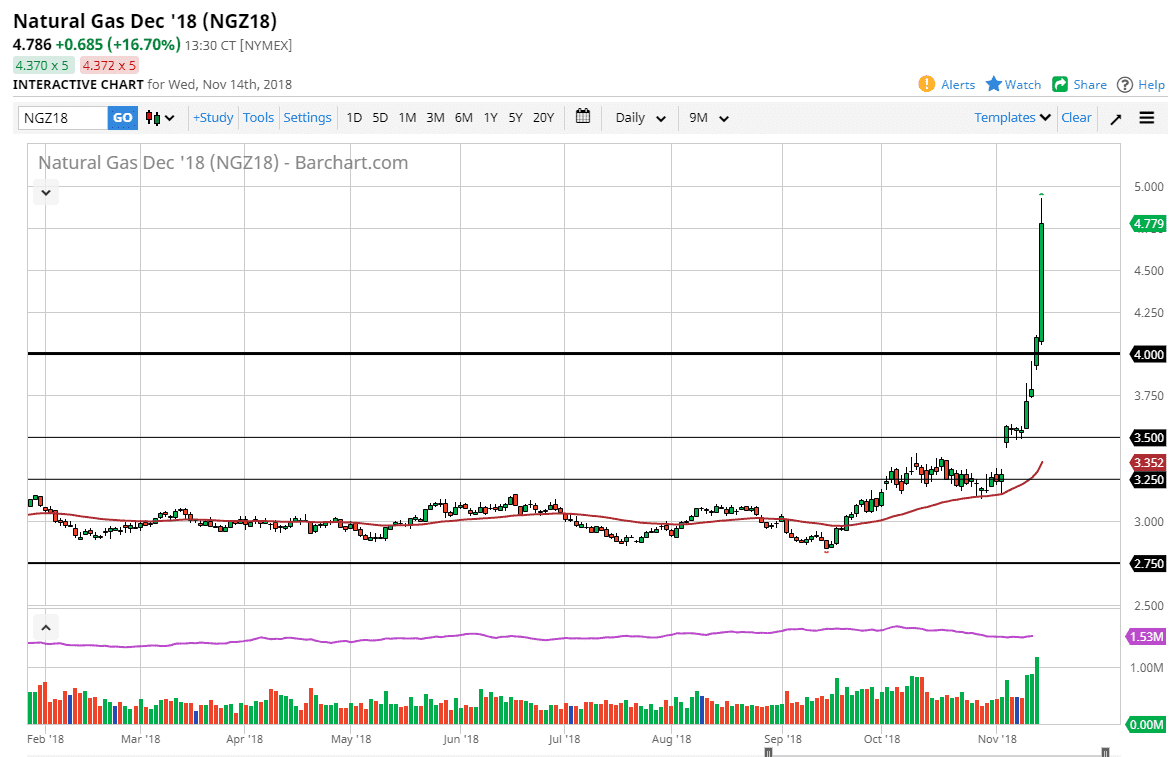
Task: Click the 1.53M volume average label
Action: pos(1147,637)
